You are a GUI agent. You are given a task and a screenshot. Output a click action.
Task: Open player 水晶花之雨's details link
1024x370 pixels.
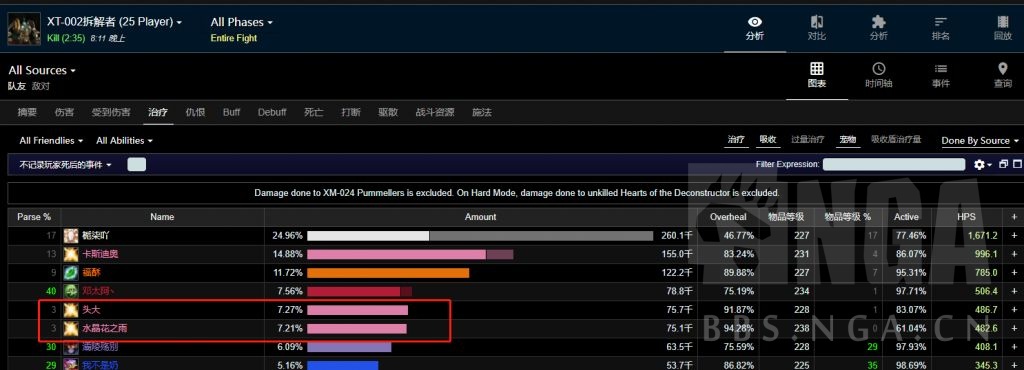click(104, 328)
